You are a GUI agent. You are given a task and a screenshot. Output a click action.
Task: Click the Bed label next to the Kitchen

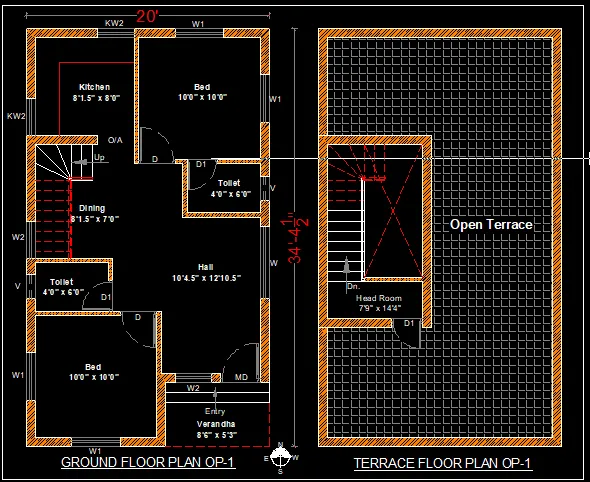(202, 87)
